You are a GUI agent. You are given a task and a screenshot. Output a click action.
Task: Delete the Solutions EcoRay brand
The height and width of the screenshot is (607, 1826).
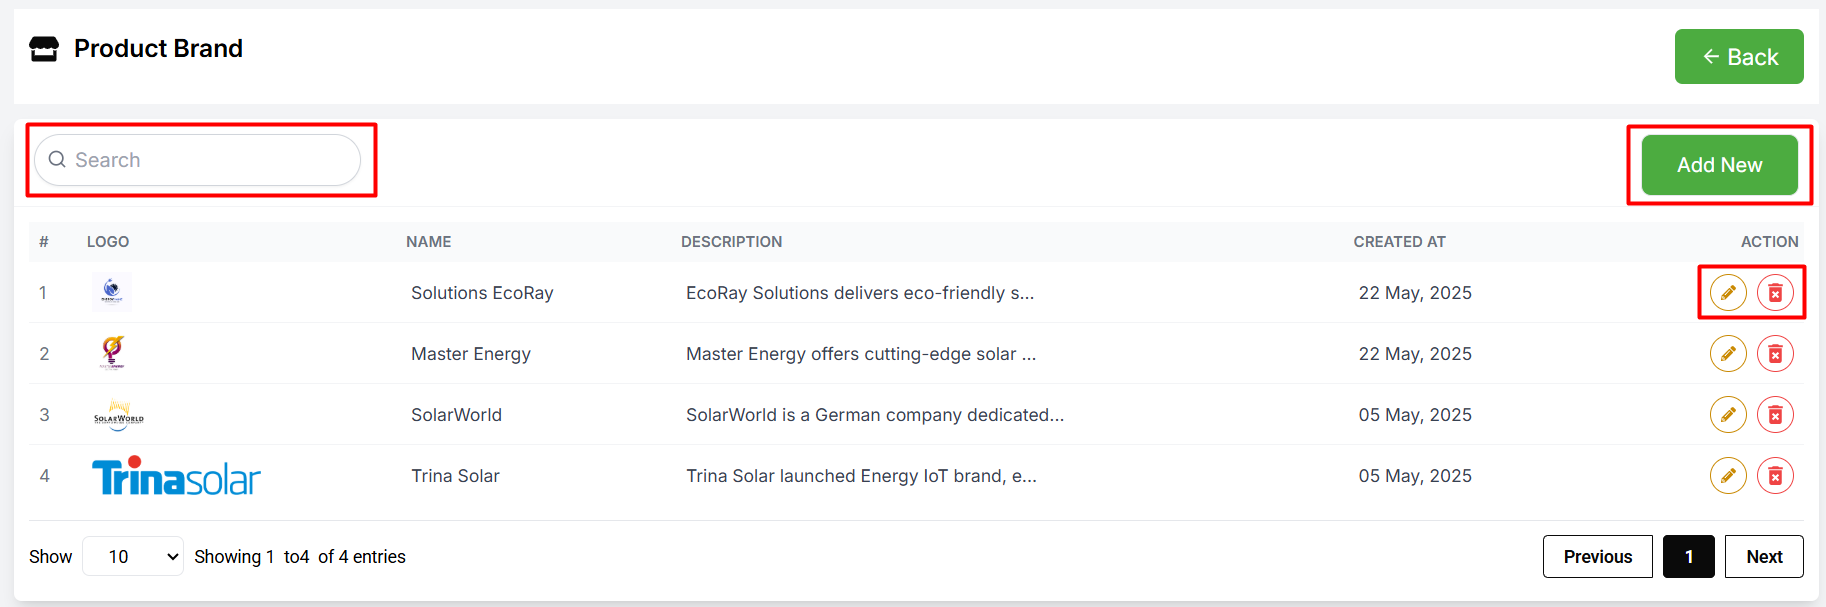click(x=1775, y=293)
